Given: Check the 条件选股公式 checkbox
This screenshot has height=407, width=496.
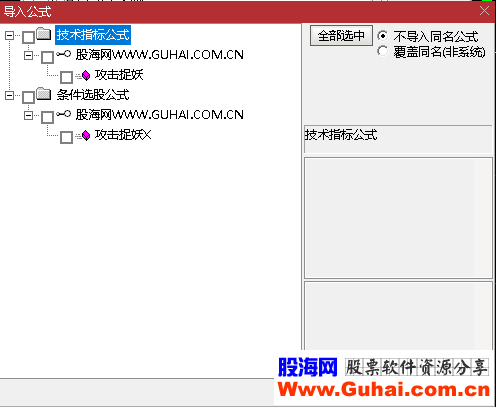Looking at the screenshot, I should click(28, 97).
